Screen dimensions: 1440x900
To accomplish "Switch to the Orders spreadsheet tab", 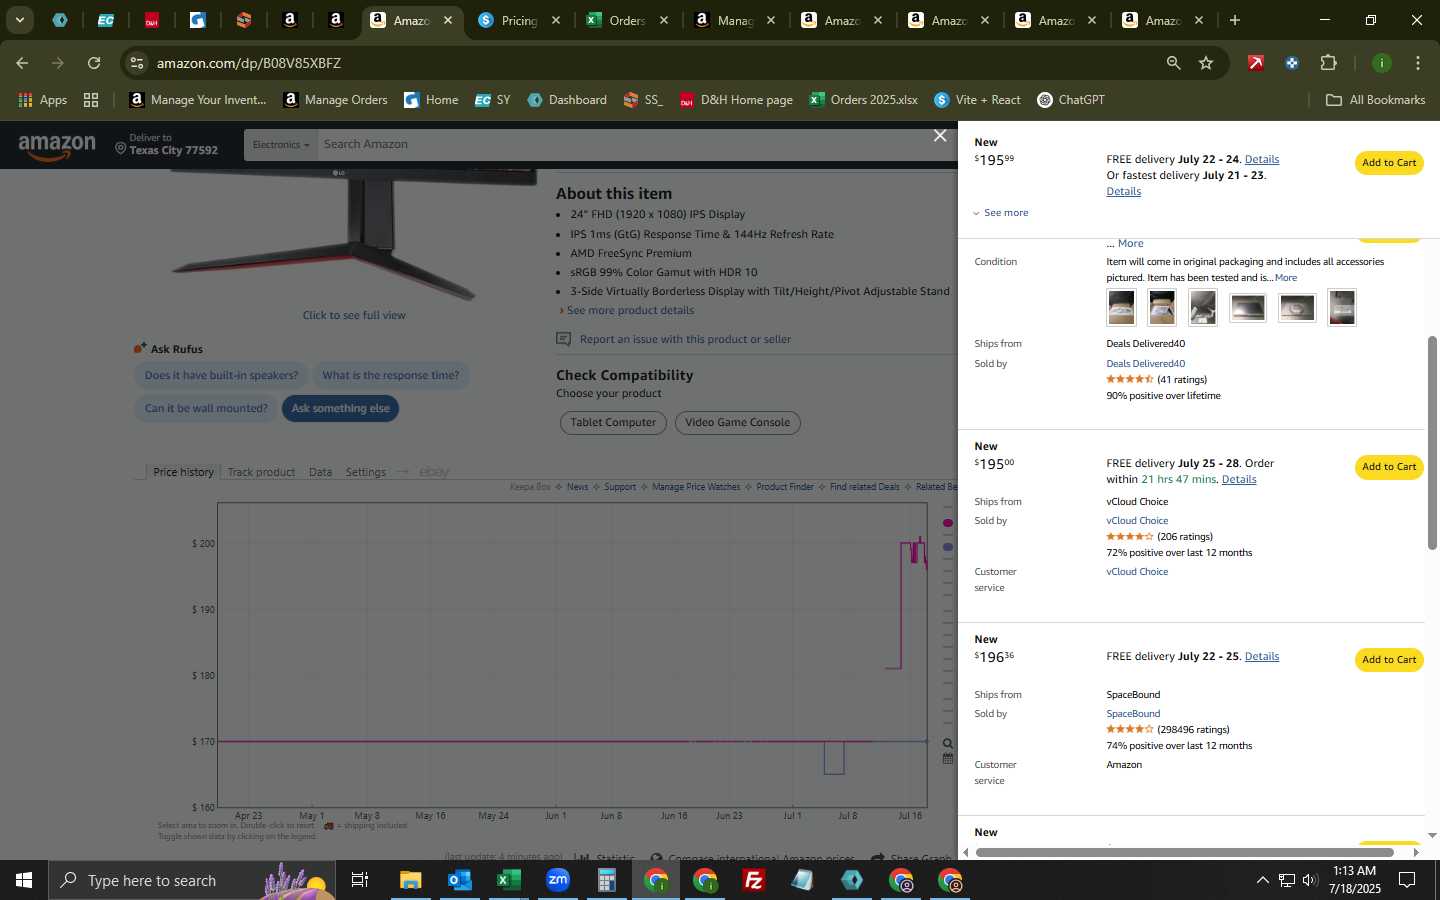I will click(x=627, y=20).
